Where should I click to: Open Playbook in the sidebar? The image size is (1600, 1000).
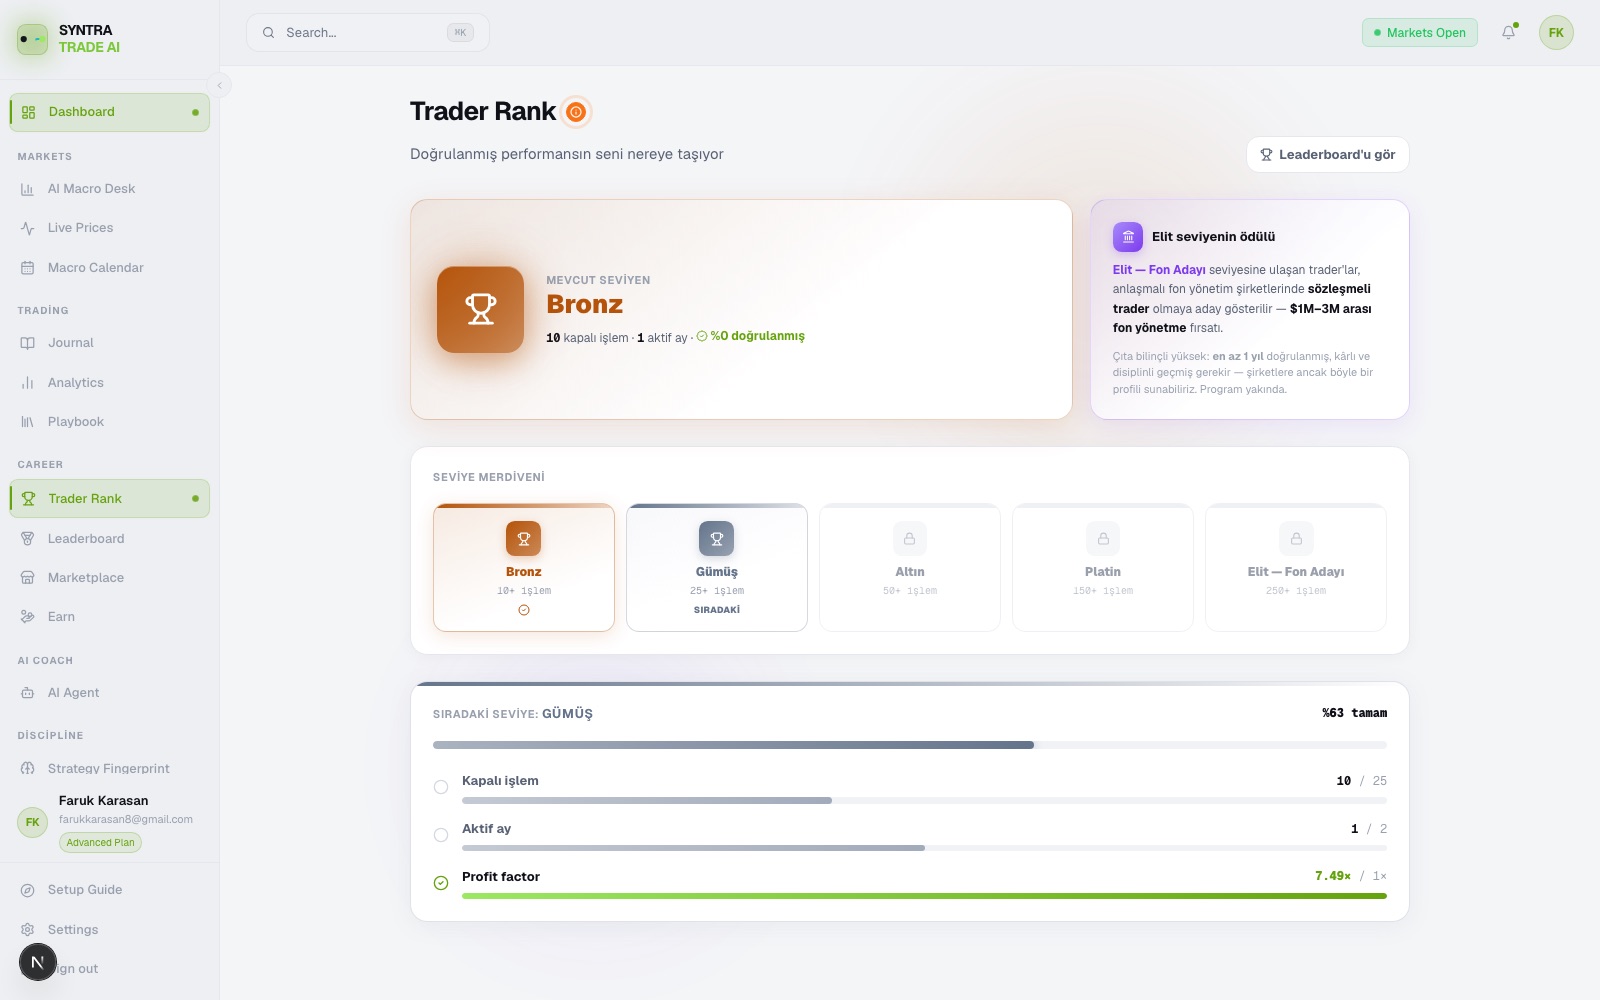click(110, 422)
